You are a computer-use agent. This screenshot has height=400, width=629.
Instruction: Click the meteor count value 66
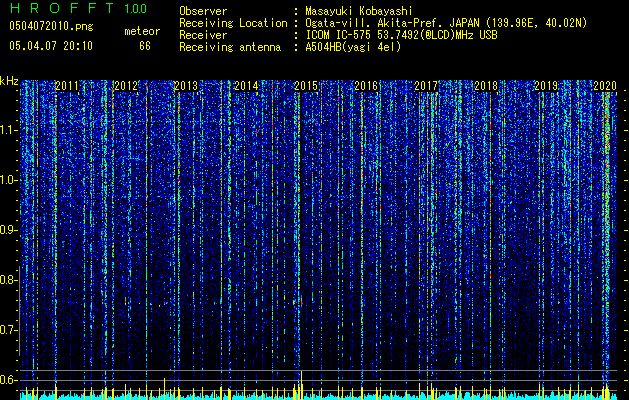145,46
